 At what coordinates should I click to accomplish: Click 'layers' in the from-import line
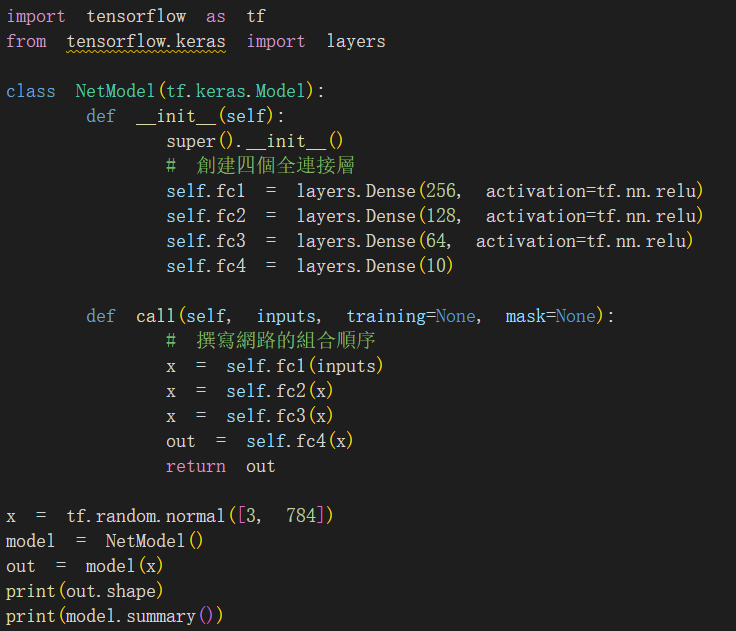click(x=356, y=41)
